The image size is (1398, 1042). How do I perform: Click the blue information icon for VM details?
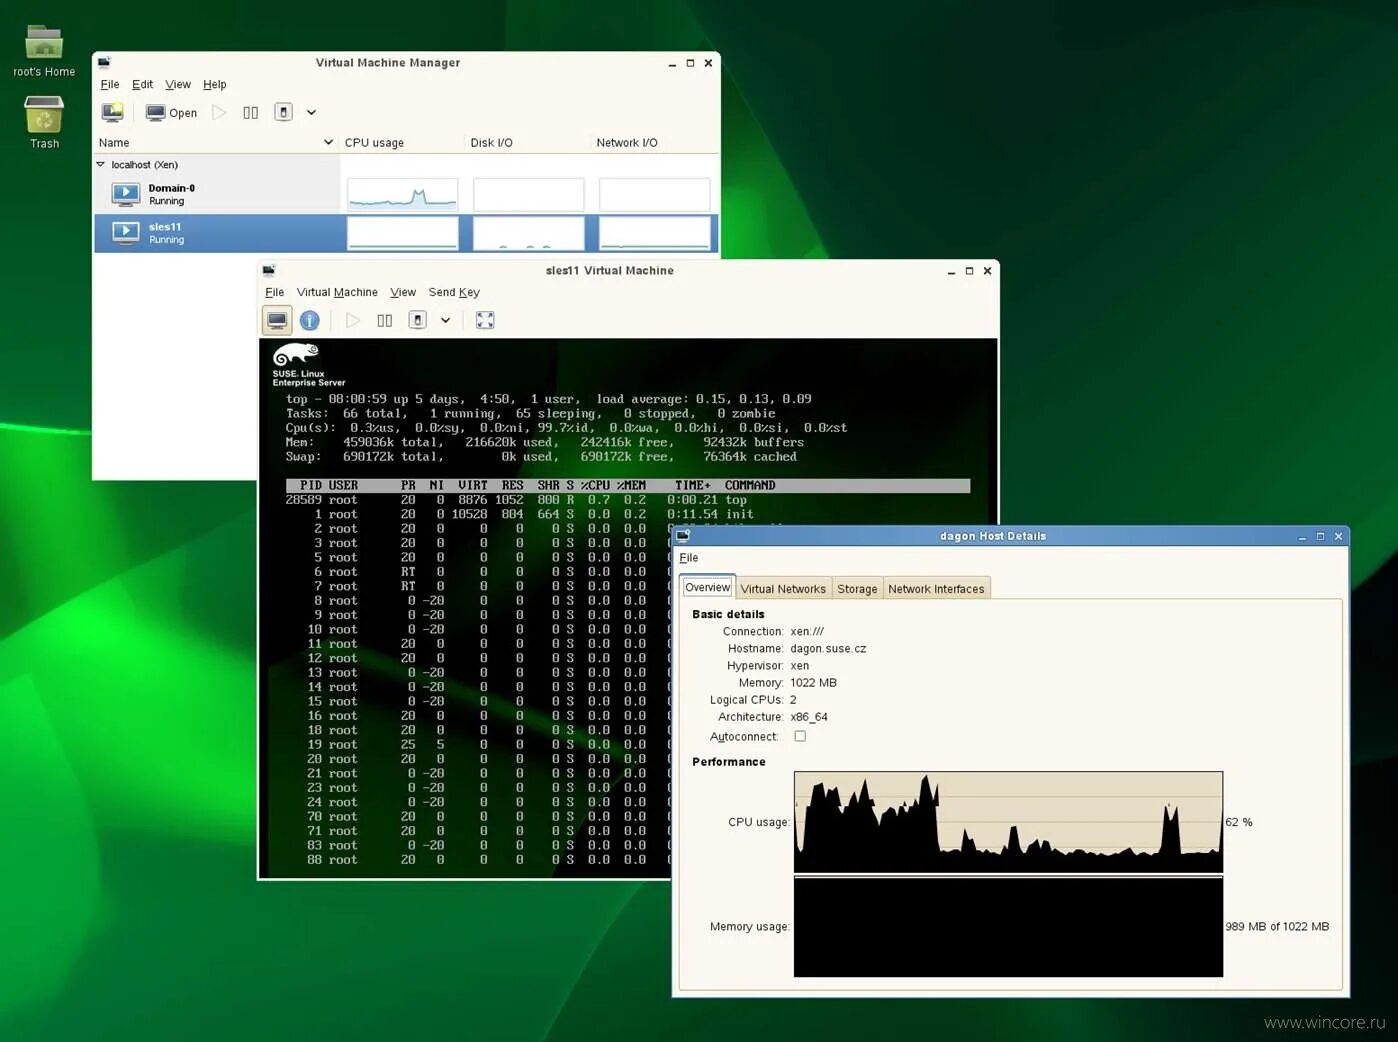click(x=310, y=320)
